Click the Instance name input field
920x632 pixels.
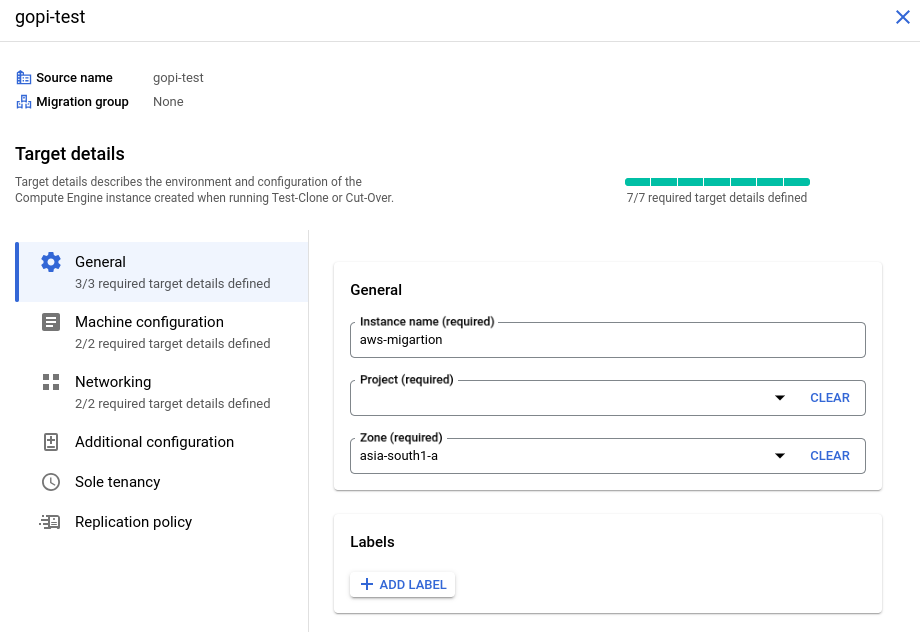pyautogui.click(x=608, y=340)
